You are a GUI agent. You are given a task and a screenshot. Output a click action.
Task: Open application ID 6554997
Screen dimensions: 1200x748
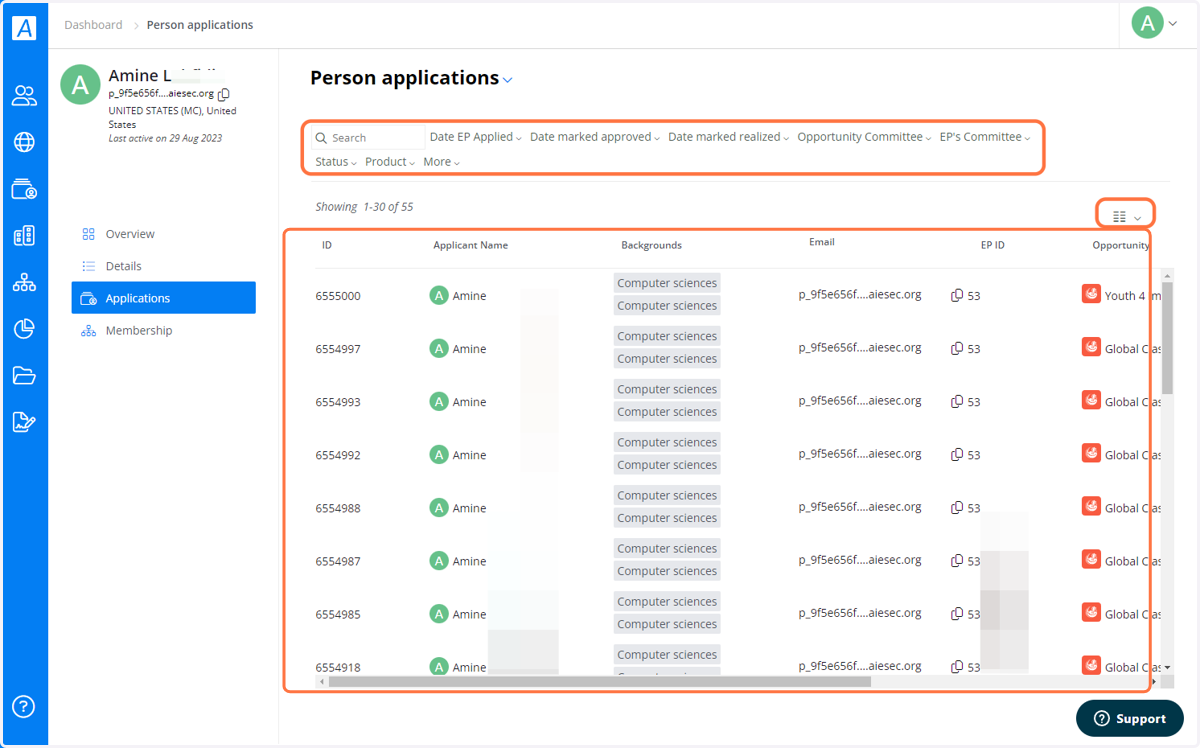pos(338,349)
